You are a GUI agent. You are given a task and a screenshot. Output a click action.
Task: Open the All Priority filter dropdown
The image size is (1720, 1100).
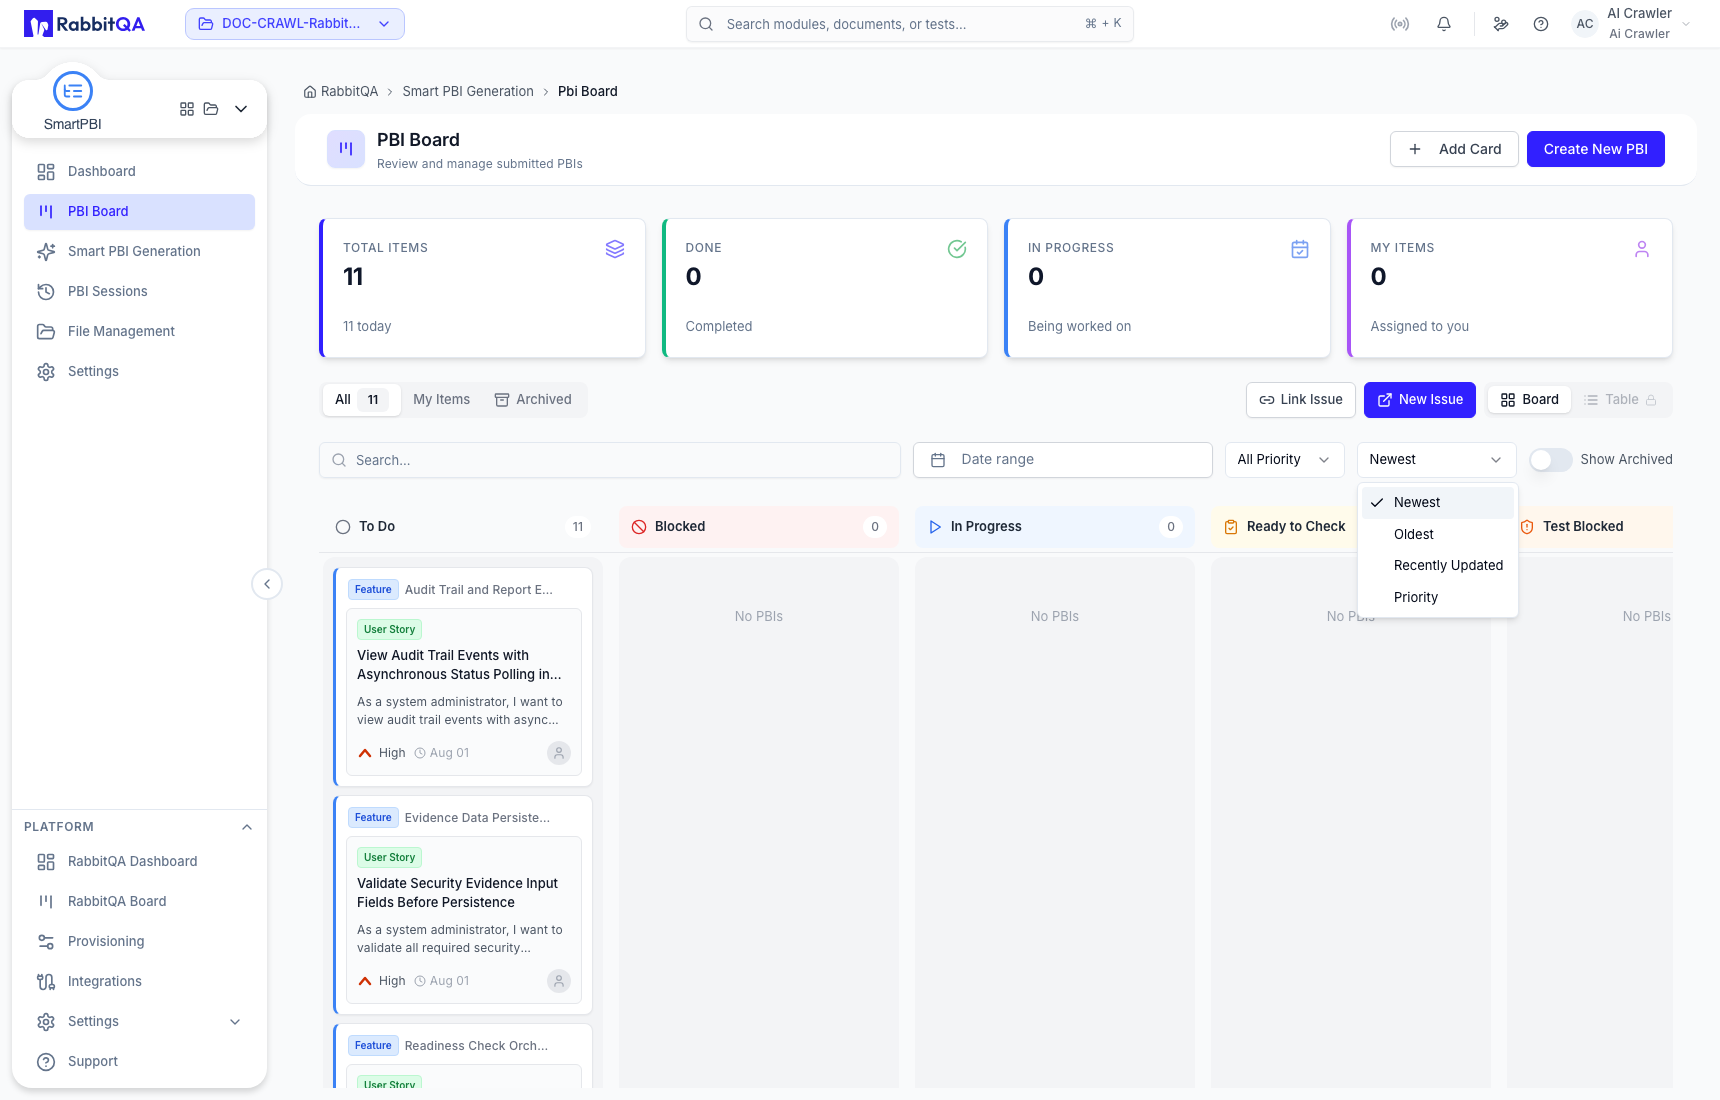[x=1284, y=460]
